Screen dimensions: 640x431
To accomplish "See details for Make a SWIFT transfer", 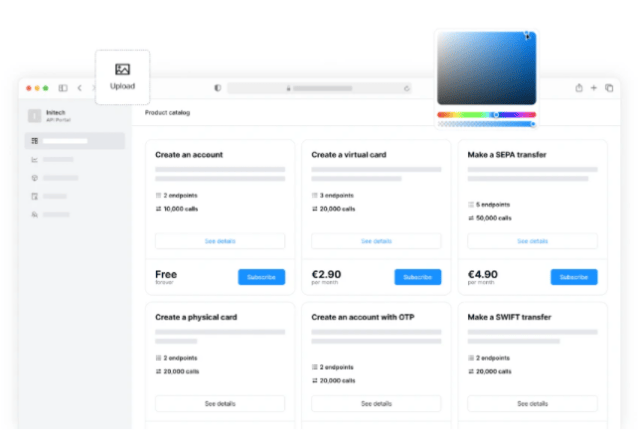I will (x=532, y=403).
